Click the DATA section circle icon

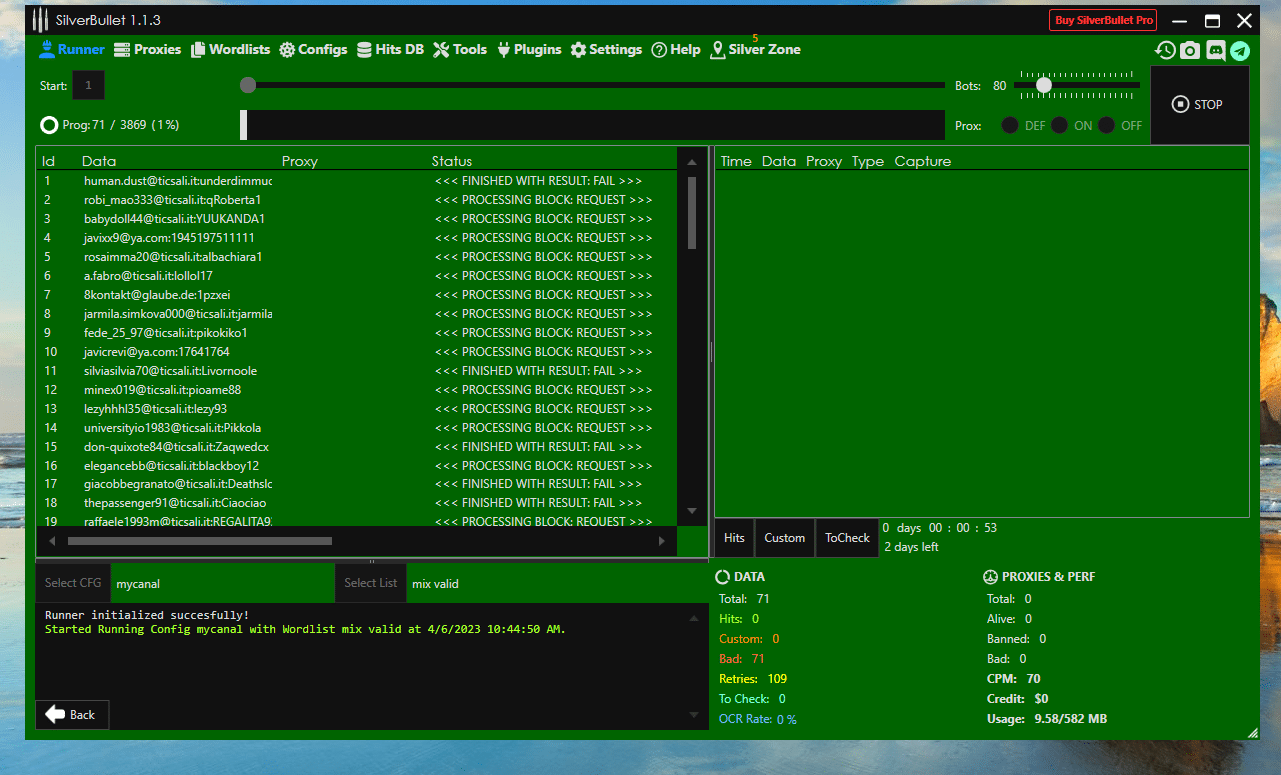pyautogui.click(x=723, y=577)
